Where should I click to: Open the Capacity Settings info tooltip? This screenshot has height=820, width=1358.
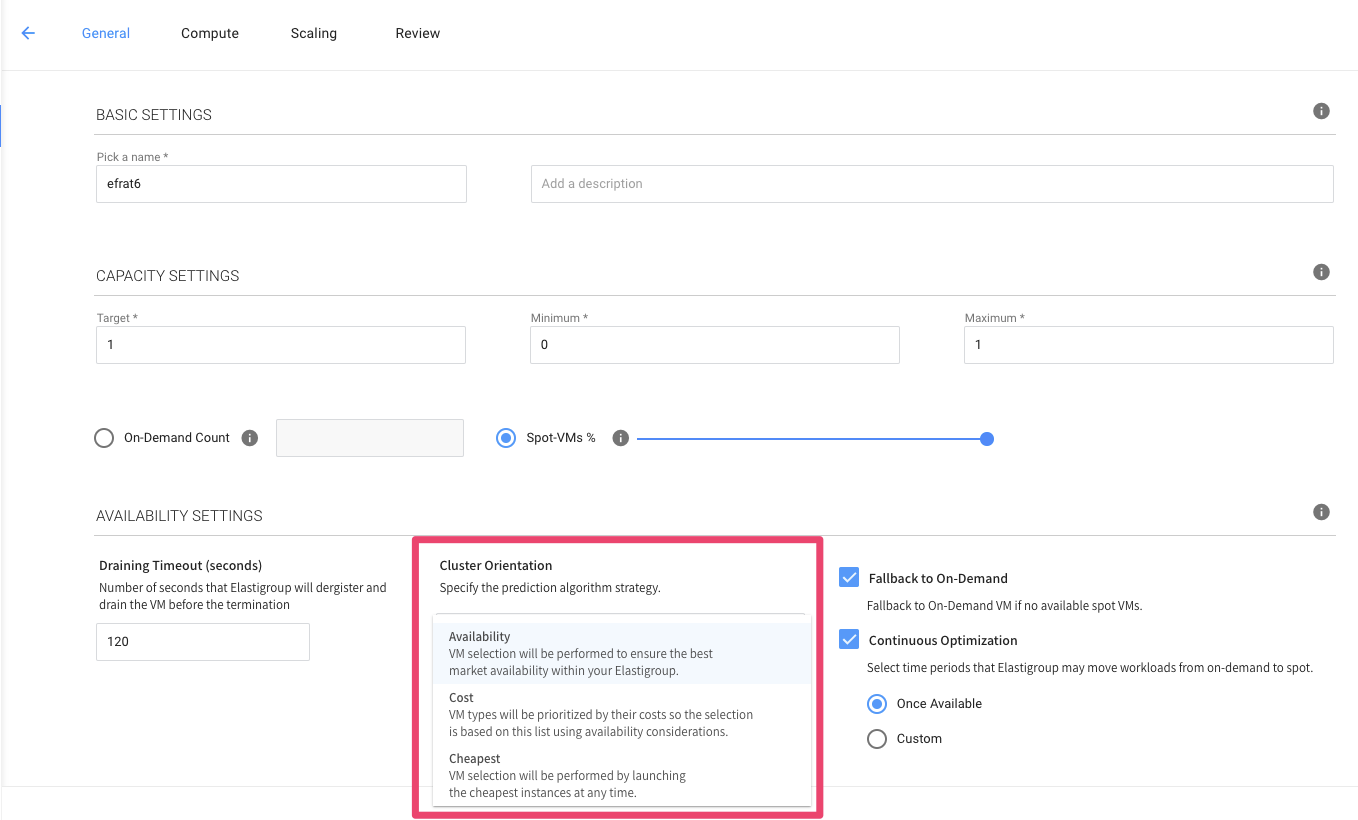pos(1321,271)
